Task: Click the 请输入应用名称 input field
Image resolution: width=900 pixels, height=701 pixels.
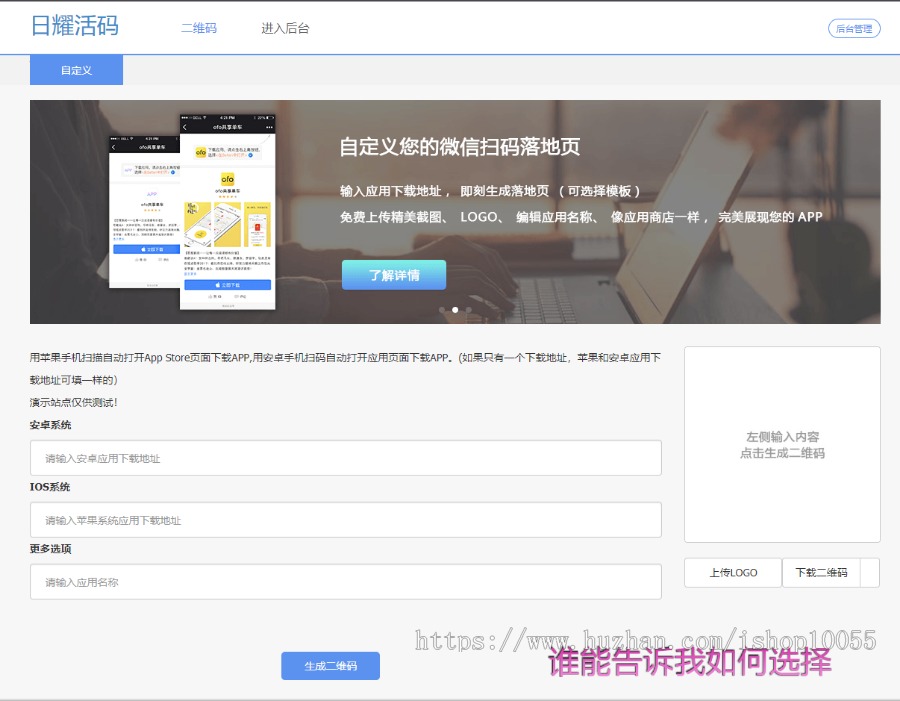Action: [345, 581]
